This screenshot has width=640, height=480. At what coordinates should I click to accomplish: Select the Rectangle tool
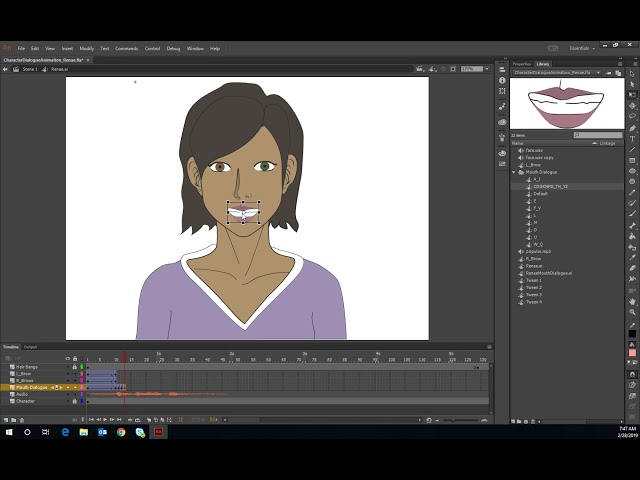[x=632, y=160]
